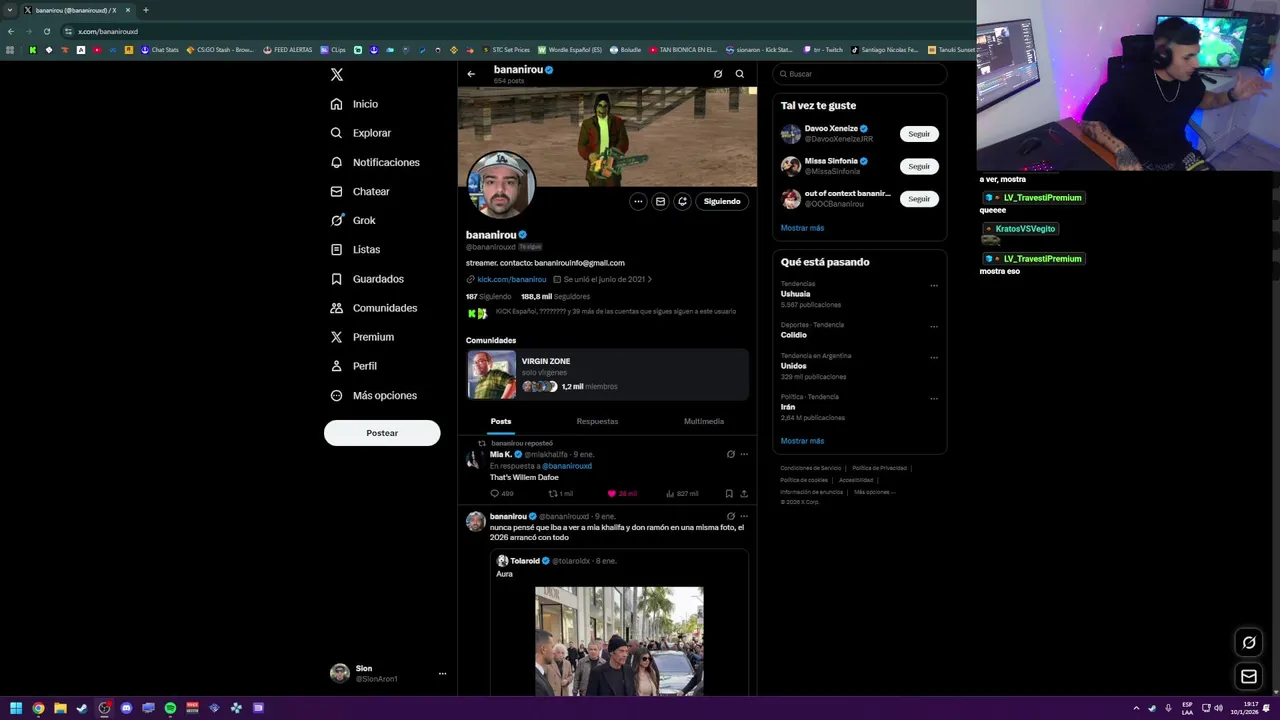Open Grok icon on Mia K. post
This screenshot has height=720, width=1280.
pyautogui.click(x=731, y=454)
